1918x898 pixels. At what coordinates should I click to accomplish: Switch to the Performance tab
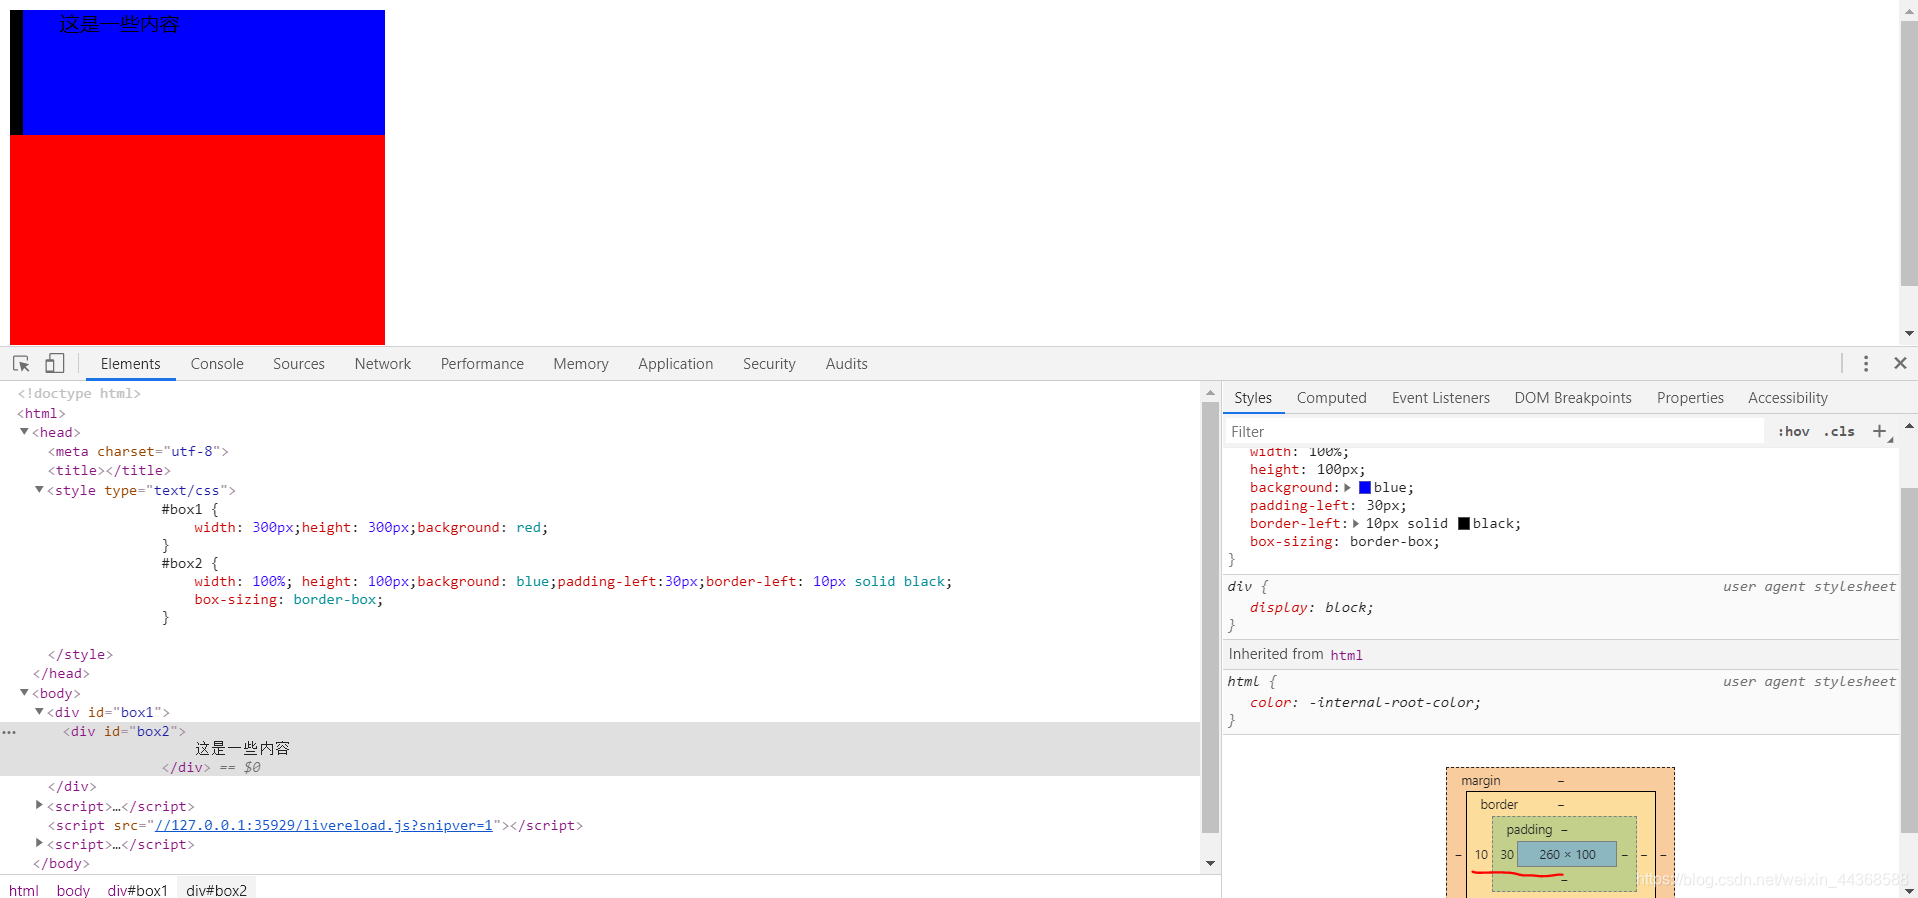coord(482,364)
